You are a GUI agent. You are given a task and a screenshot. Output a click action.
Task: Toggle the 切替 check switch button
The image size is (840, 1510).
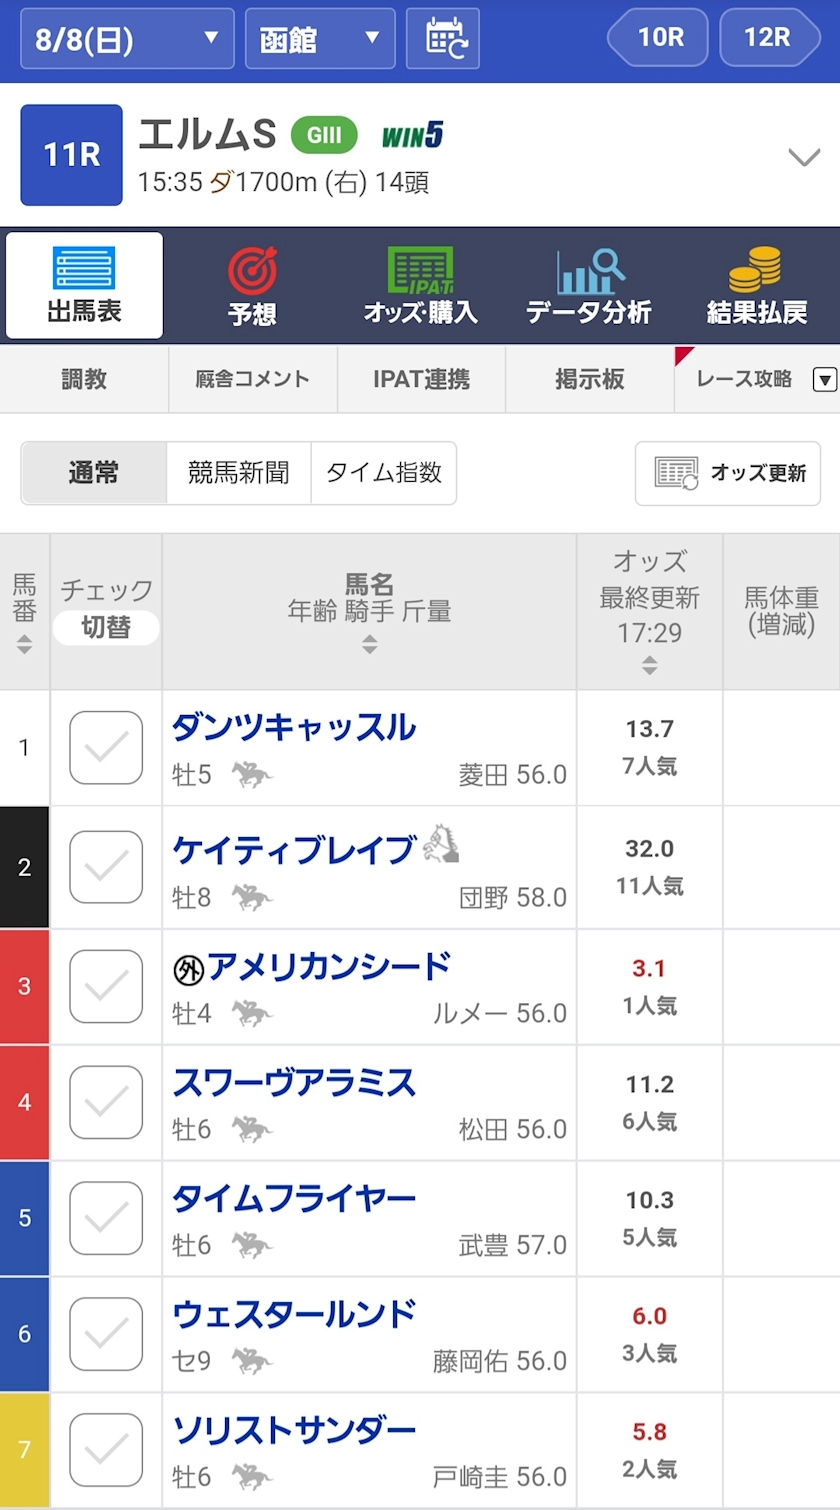pyautogui.click(x=106, y=627)
